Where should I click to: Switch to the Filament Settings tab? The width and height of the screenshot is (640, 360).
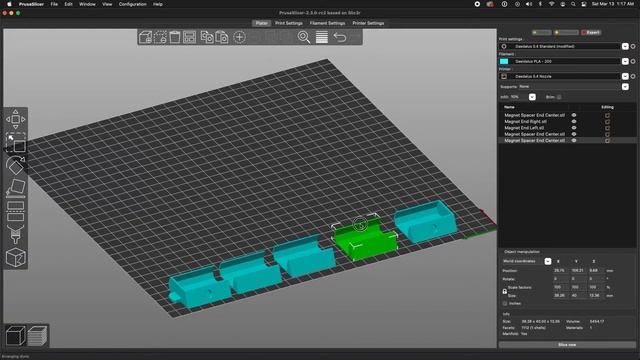coord(327,23)
